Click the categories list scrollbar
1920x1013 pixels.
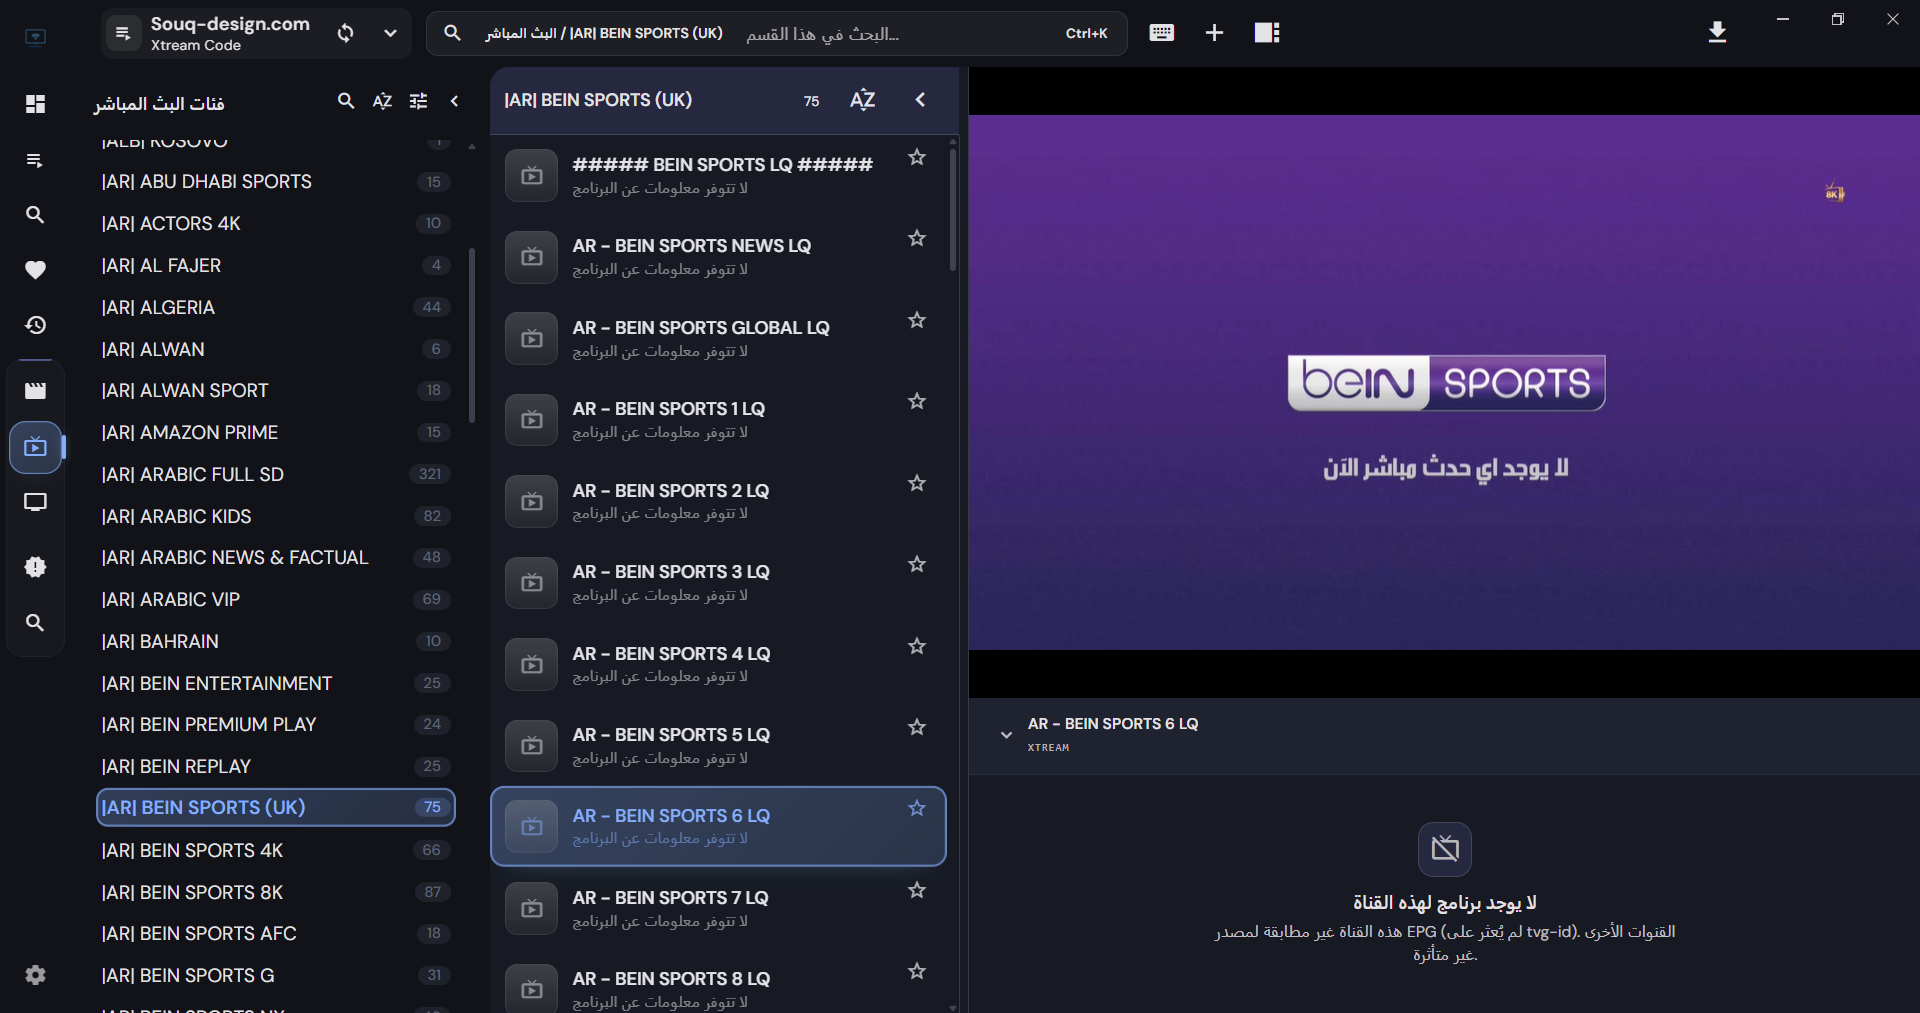click(x=472, y=335)
